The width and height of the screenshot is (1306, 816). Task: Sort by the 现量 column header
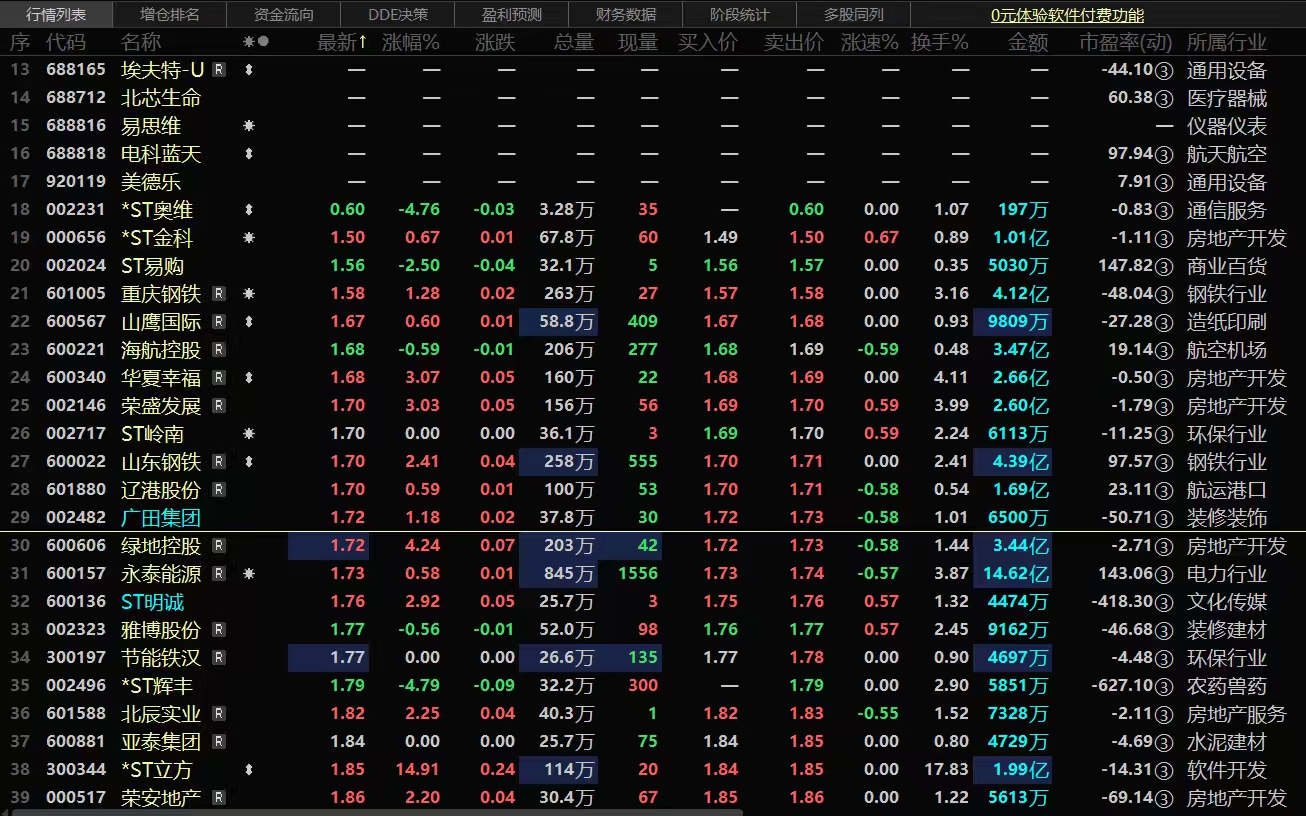638,42
